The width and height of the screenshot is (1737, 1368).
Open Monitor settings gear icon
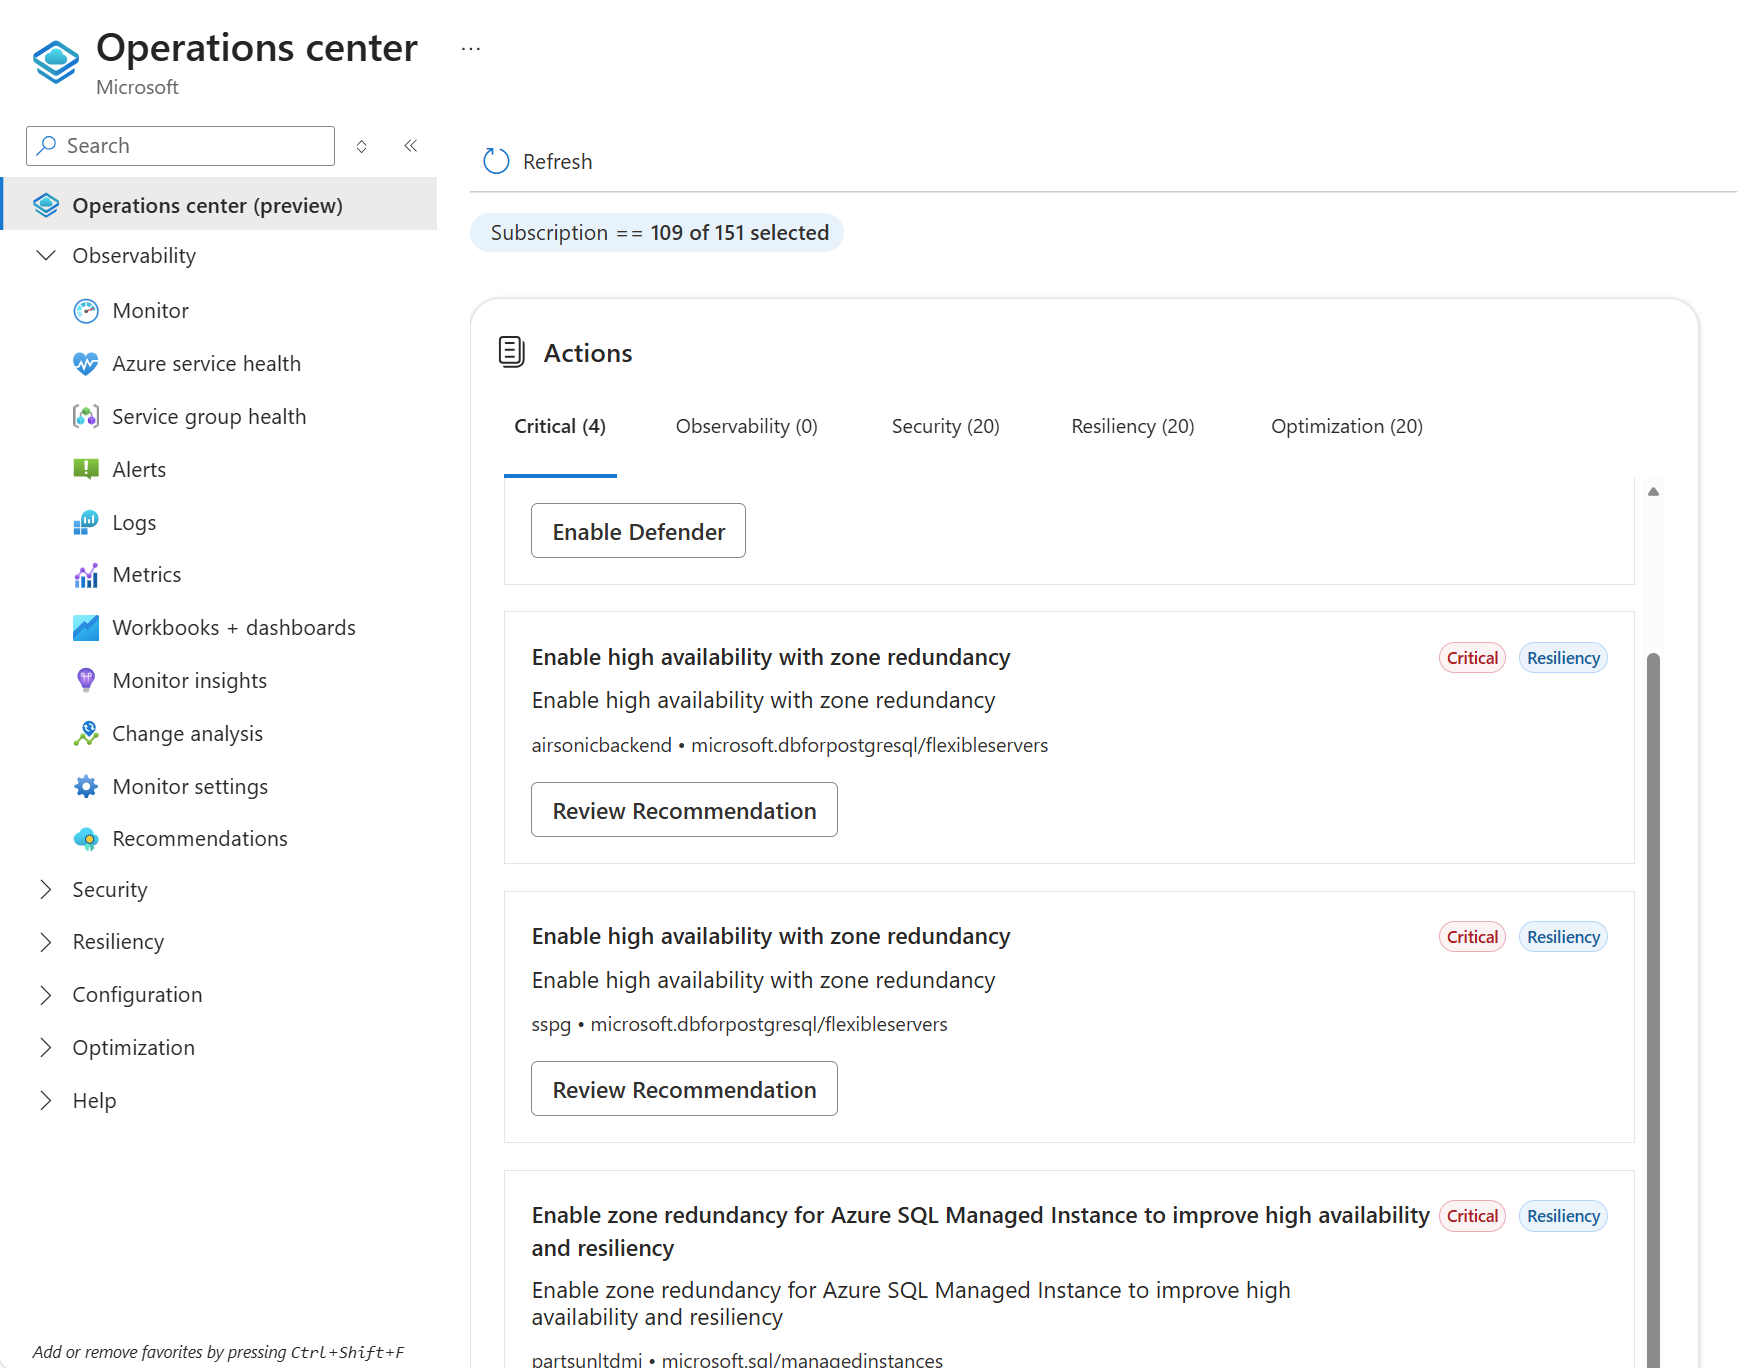pyautogui.click(x=86, y=786)
